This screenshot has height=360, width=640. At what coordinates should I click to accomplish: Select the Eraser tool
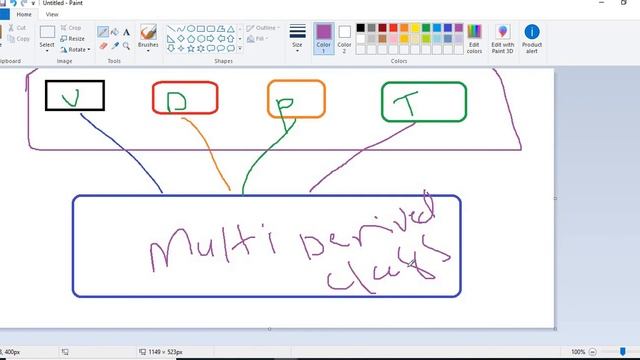coord(103,45)
